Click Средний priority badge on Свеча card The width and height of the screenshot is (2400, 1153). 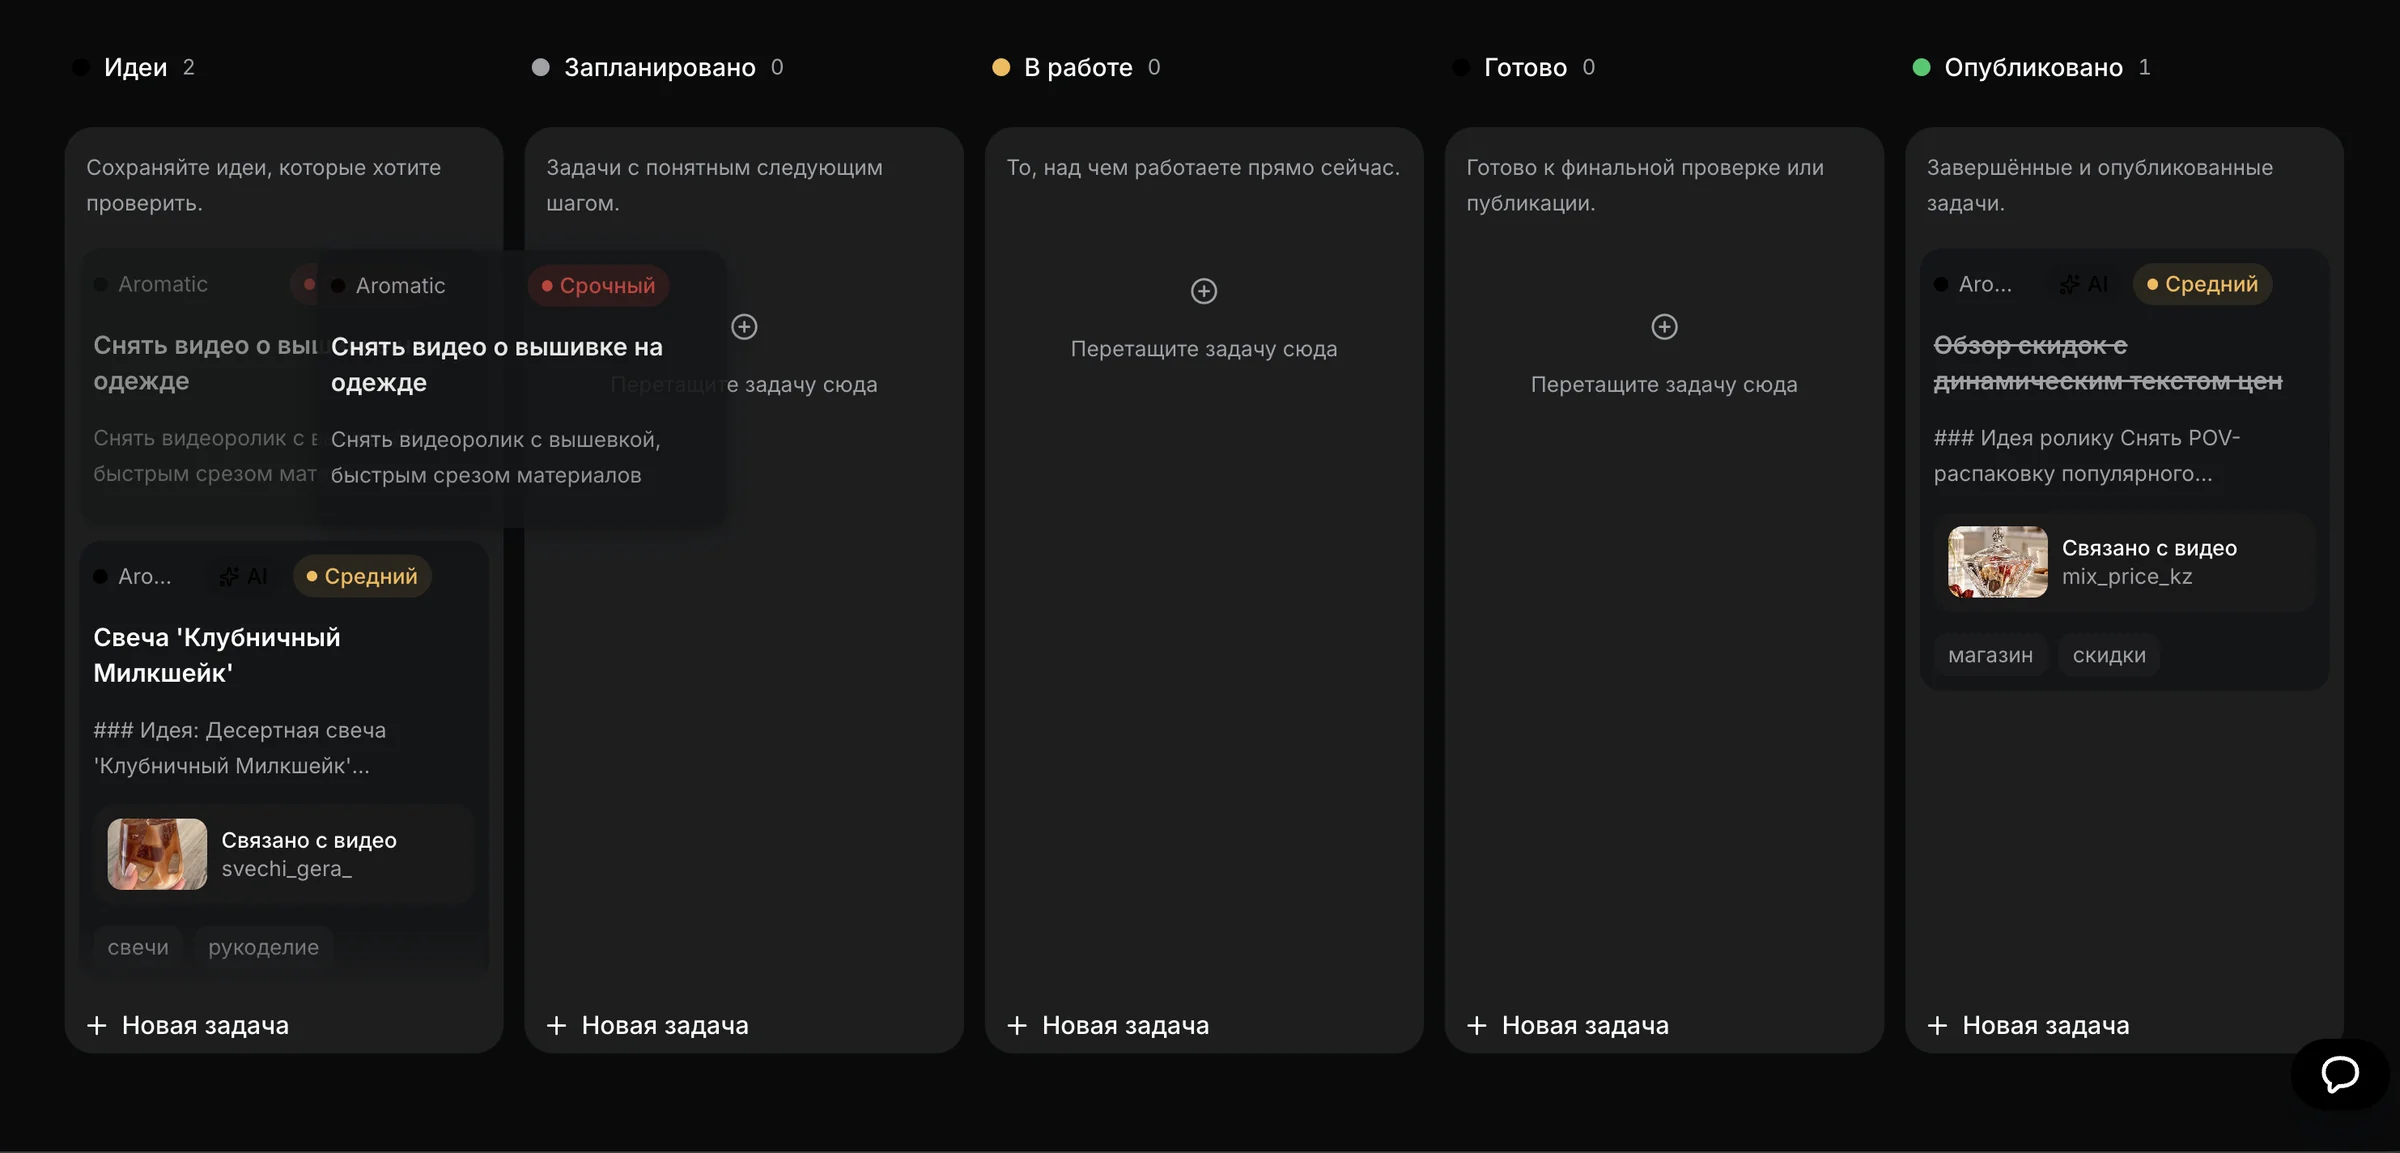(362, 576)
